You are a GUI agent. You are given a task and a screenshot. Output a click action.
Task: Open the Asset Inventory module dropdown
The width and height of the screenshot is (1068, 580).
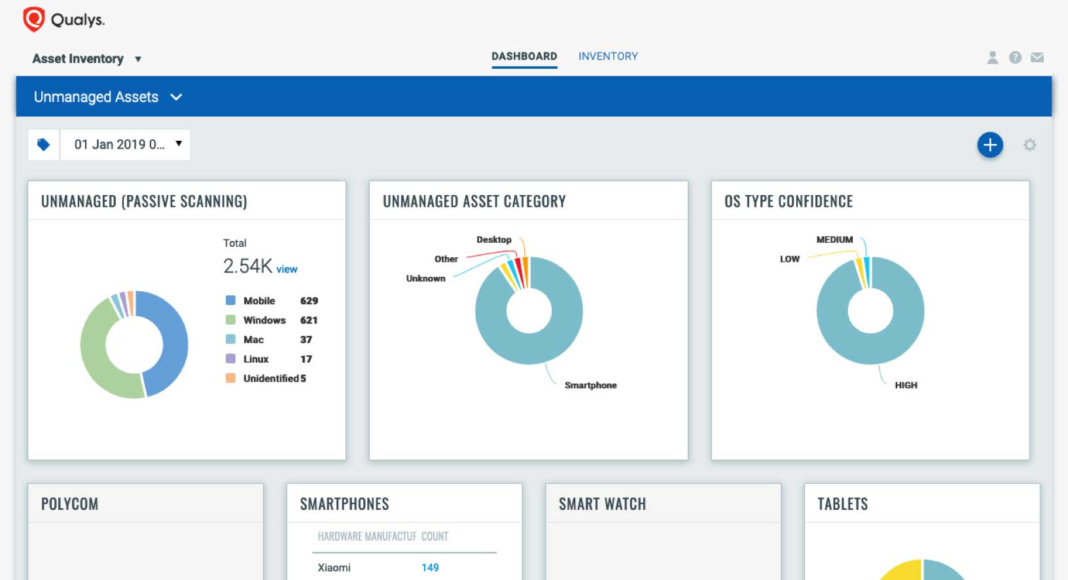pyautogui.click(x=87, y=59)
